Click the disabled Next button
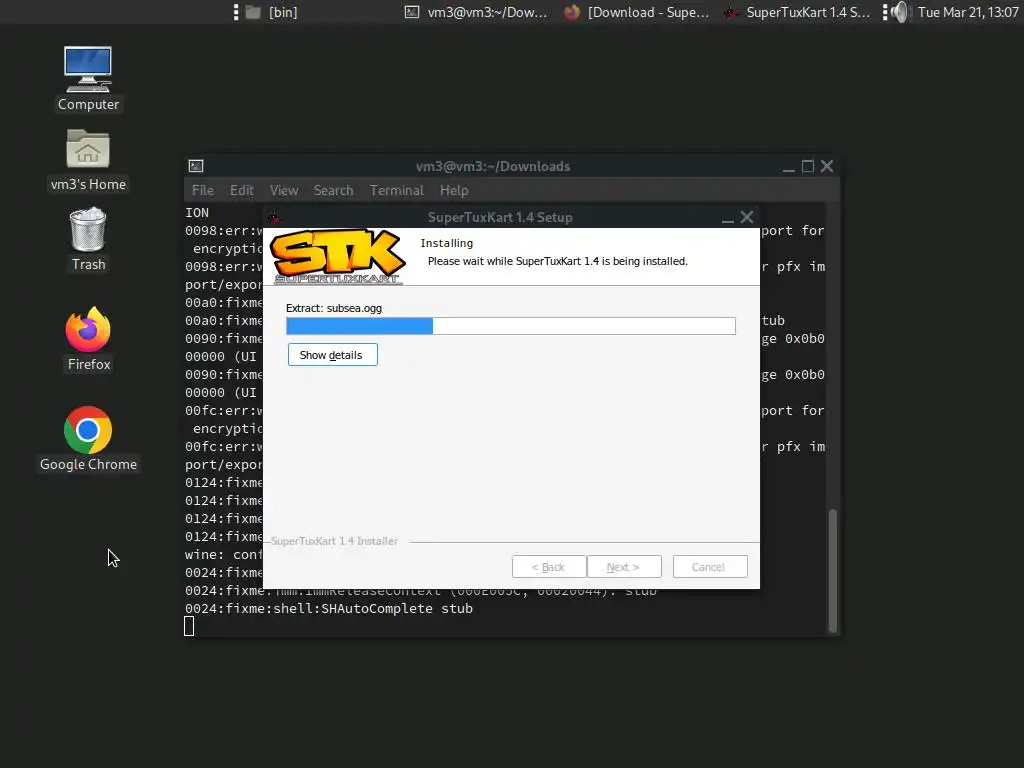 tap(624, 567)
